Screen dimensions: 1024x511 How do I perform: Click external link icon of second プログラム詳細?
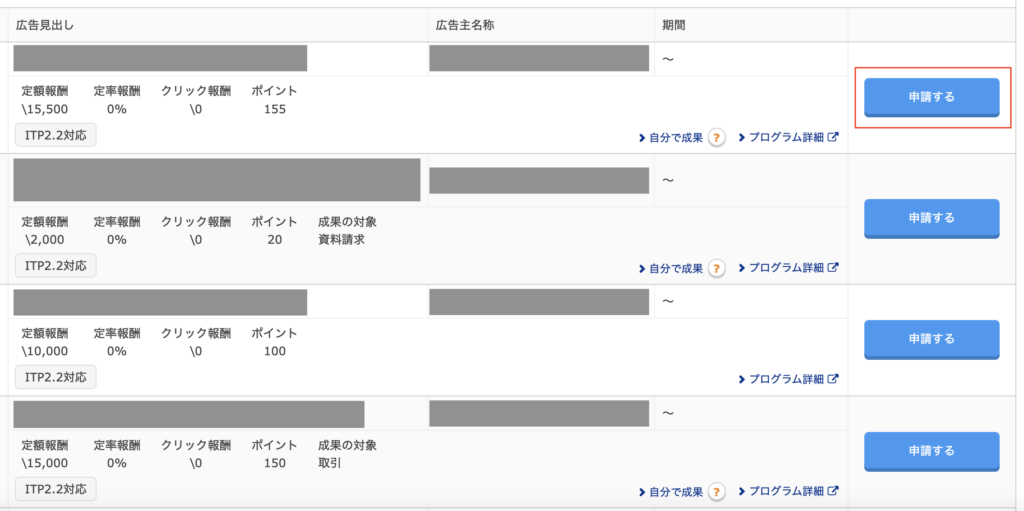click(833, 267)
